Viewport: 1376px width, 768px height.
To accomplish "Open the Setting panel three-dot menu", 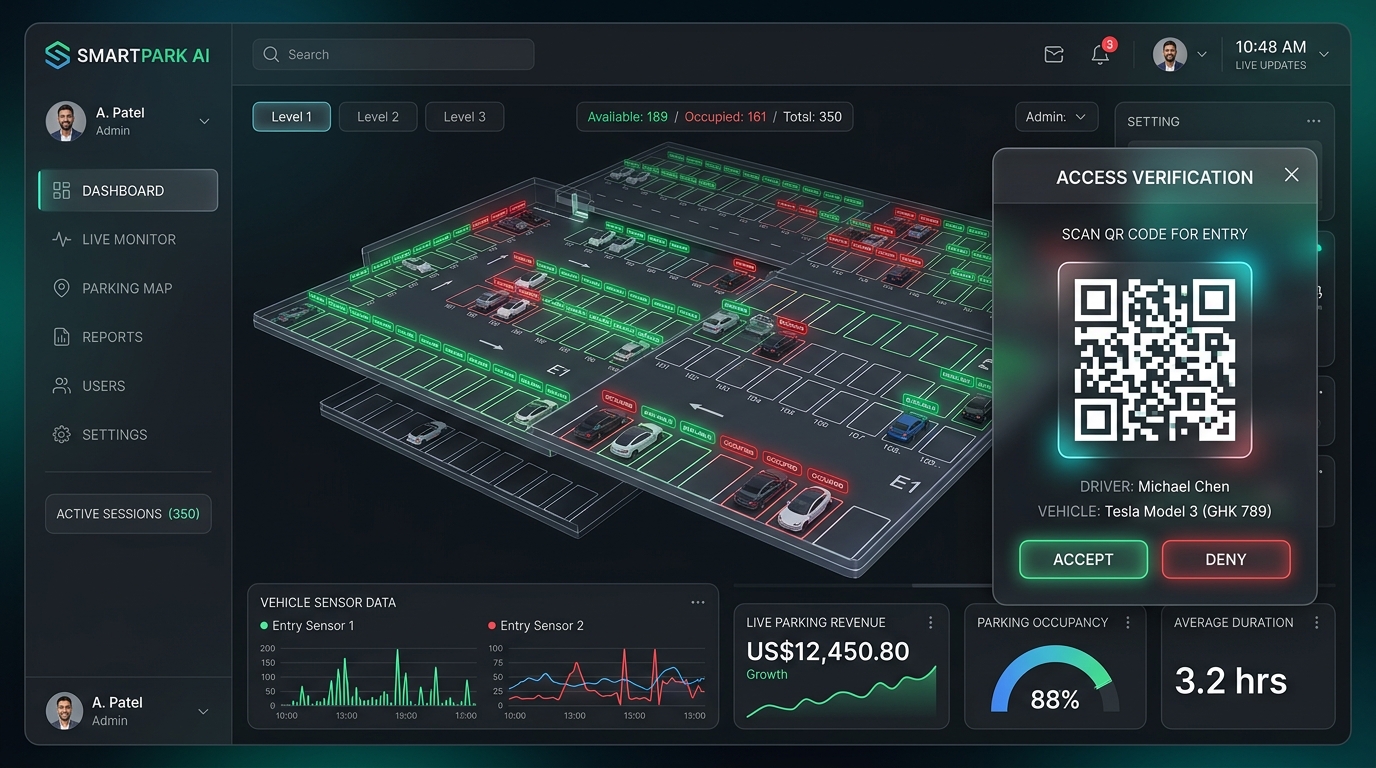I will (1313, 121).
